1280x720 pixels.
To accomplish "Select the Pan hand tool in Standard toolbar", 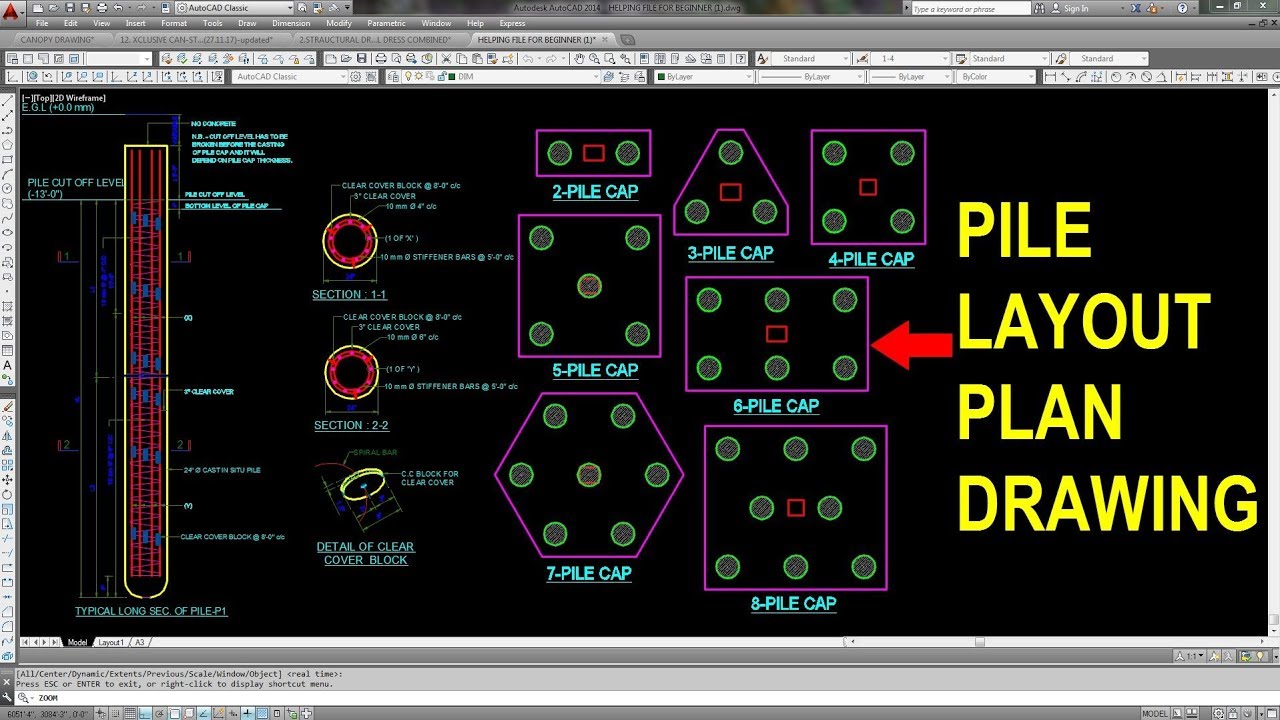I will tap(579, 59).
